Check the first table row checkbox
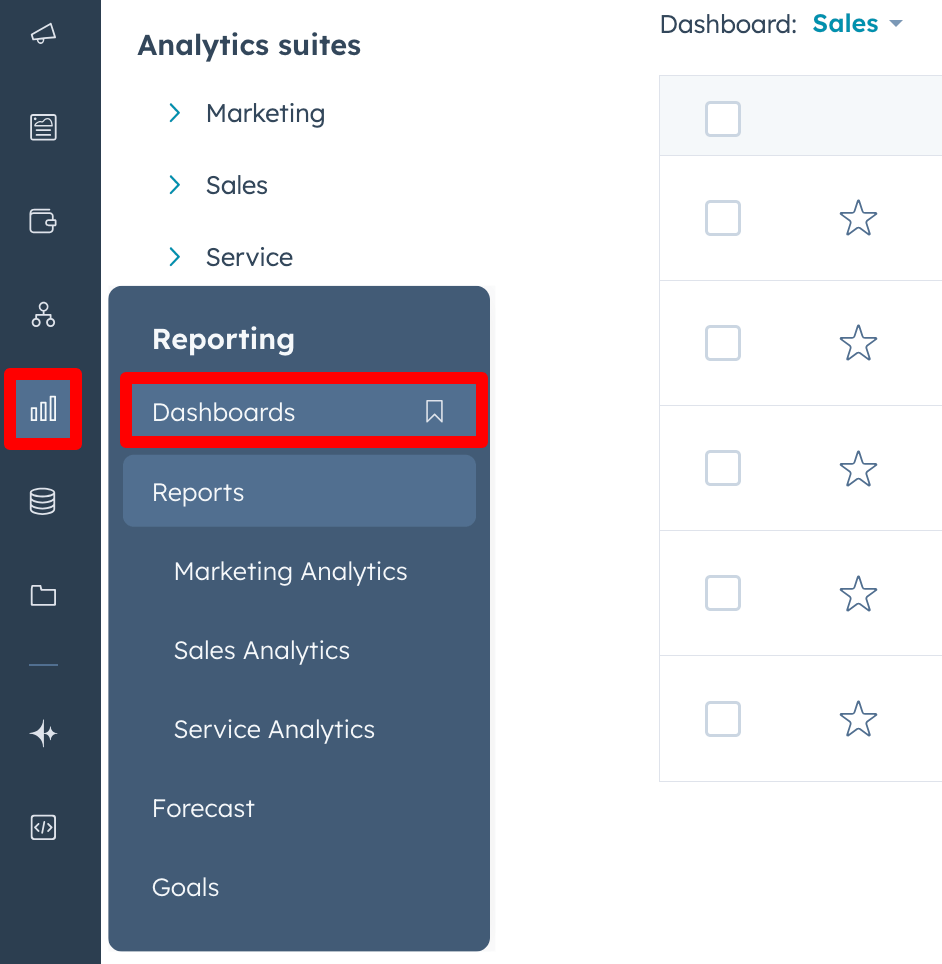 click(722, 218)
